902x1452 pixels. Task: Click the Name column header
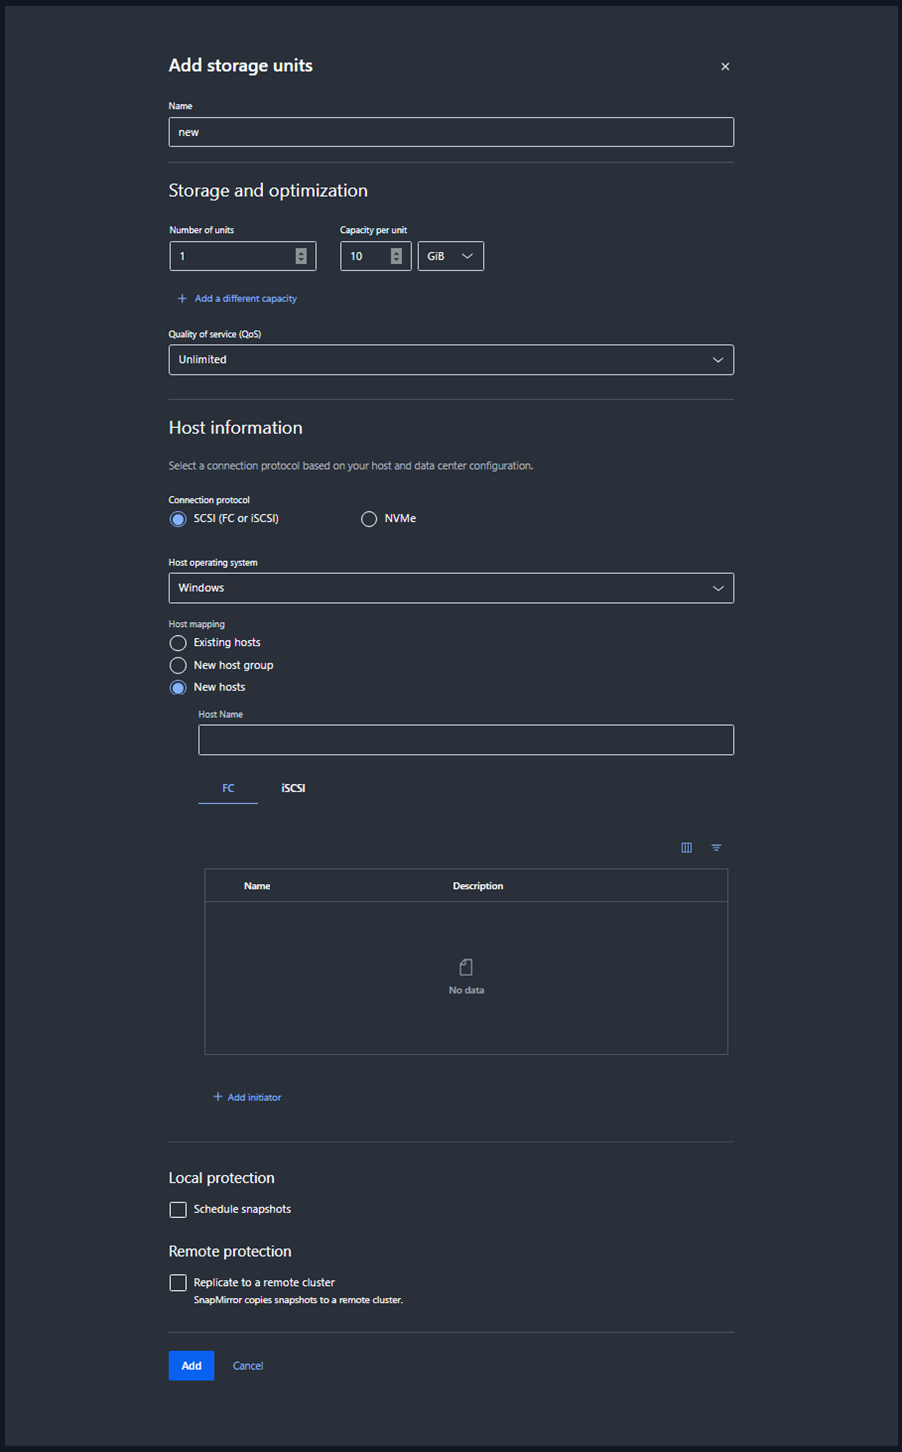tap(257, 886)
